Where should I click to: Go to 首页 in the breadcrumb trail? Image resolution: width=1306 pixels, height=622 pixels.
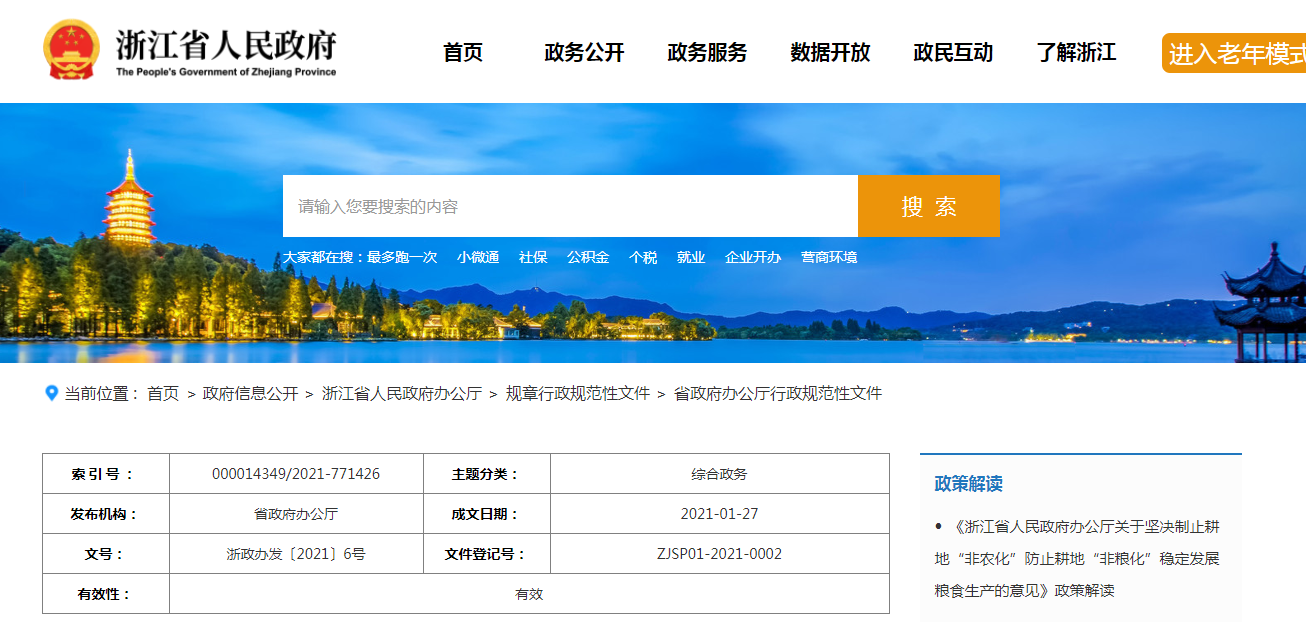pyautogui.click(x=163, y=394)
